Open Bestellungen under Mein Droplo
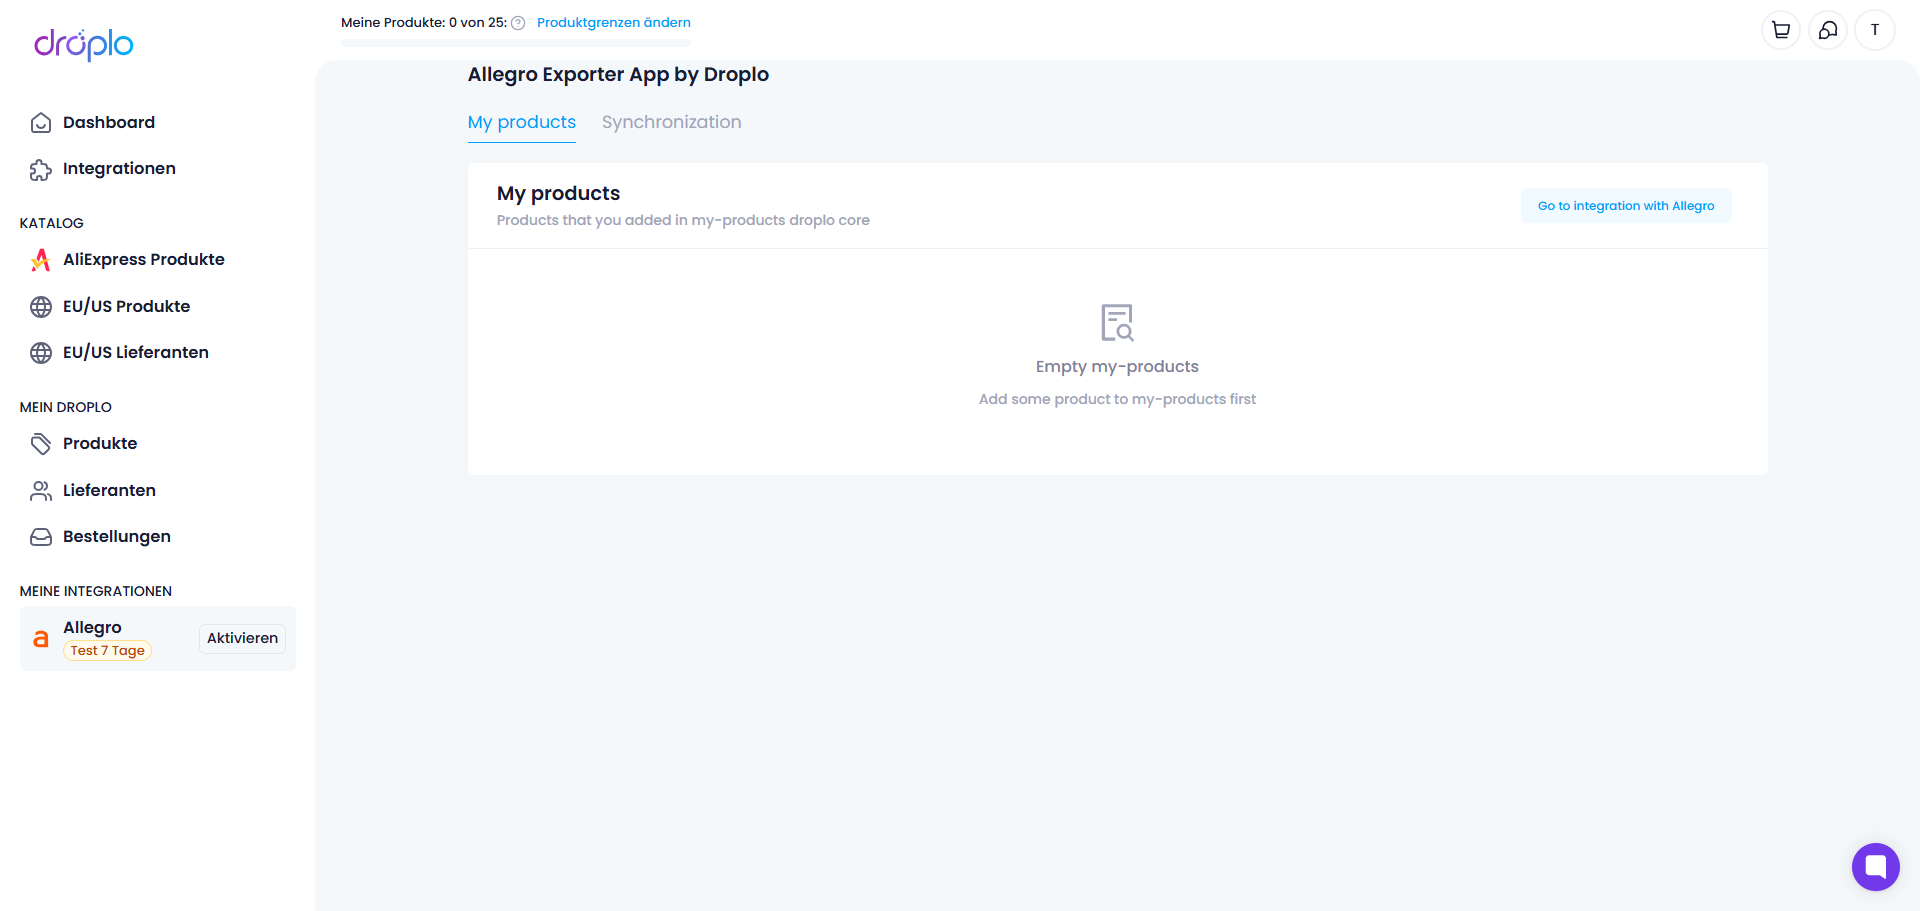The width and height of the screenshot is (1920, 911). (117, 536)
